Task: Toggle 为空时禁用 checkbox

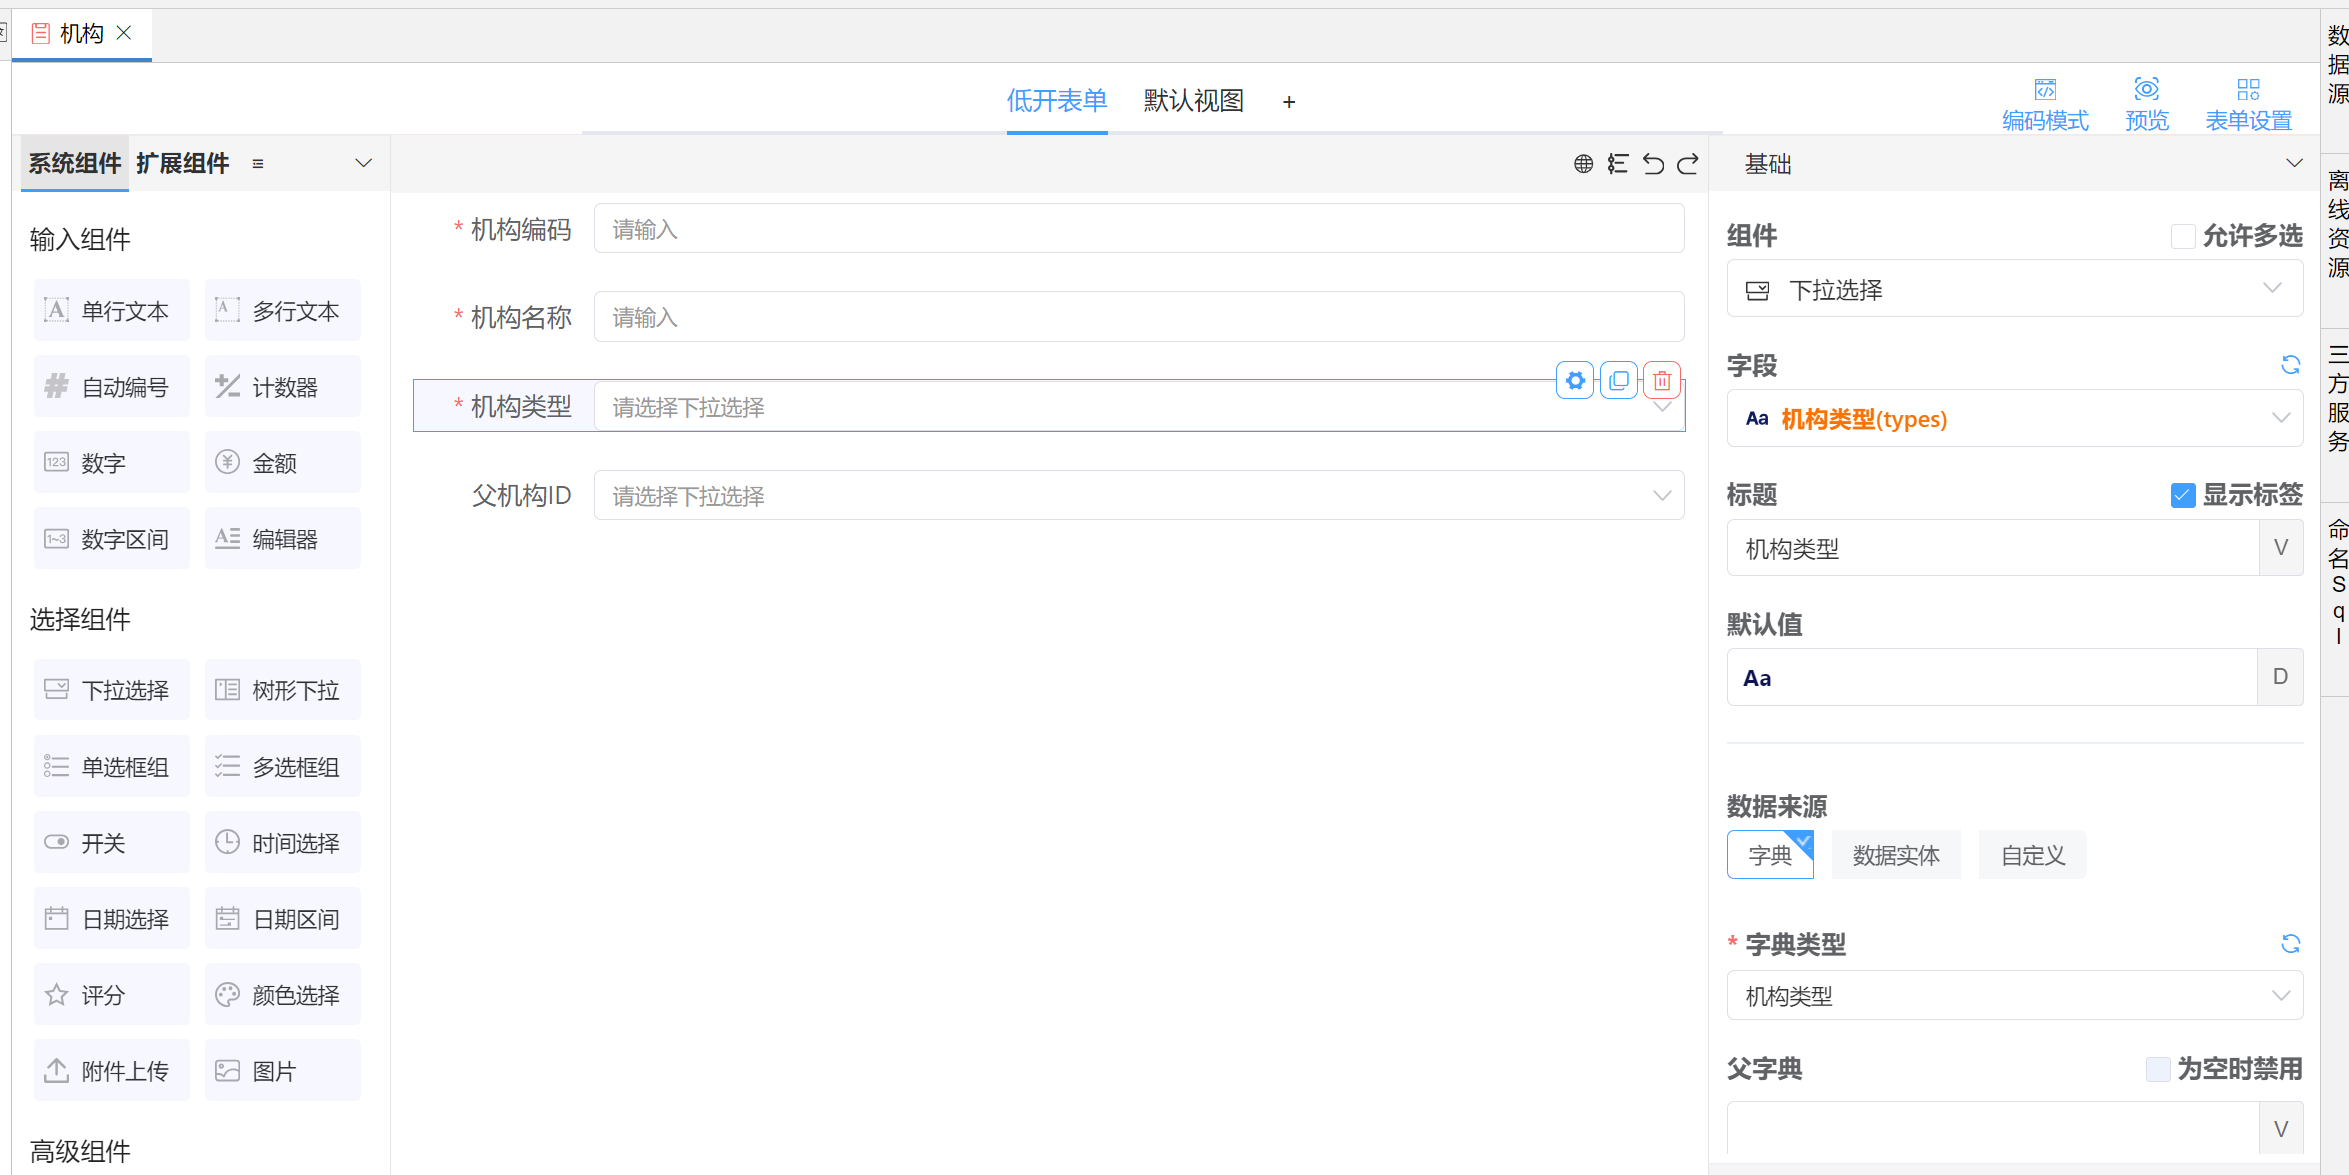Action: pos(2158,1069)
